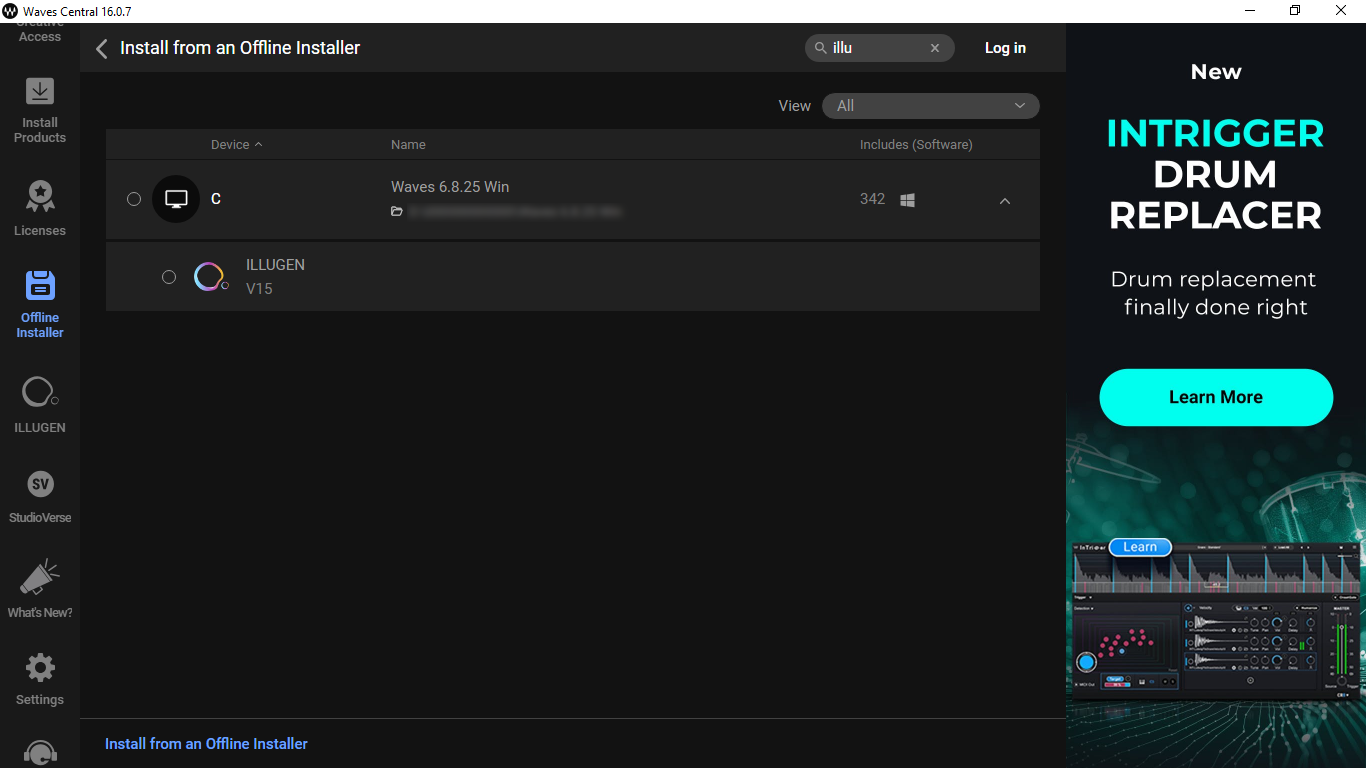Image resolution: width=1366 pixels, height=768 pixels.
Task: Open Install Products in sidebar
Action: point(40,110)
